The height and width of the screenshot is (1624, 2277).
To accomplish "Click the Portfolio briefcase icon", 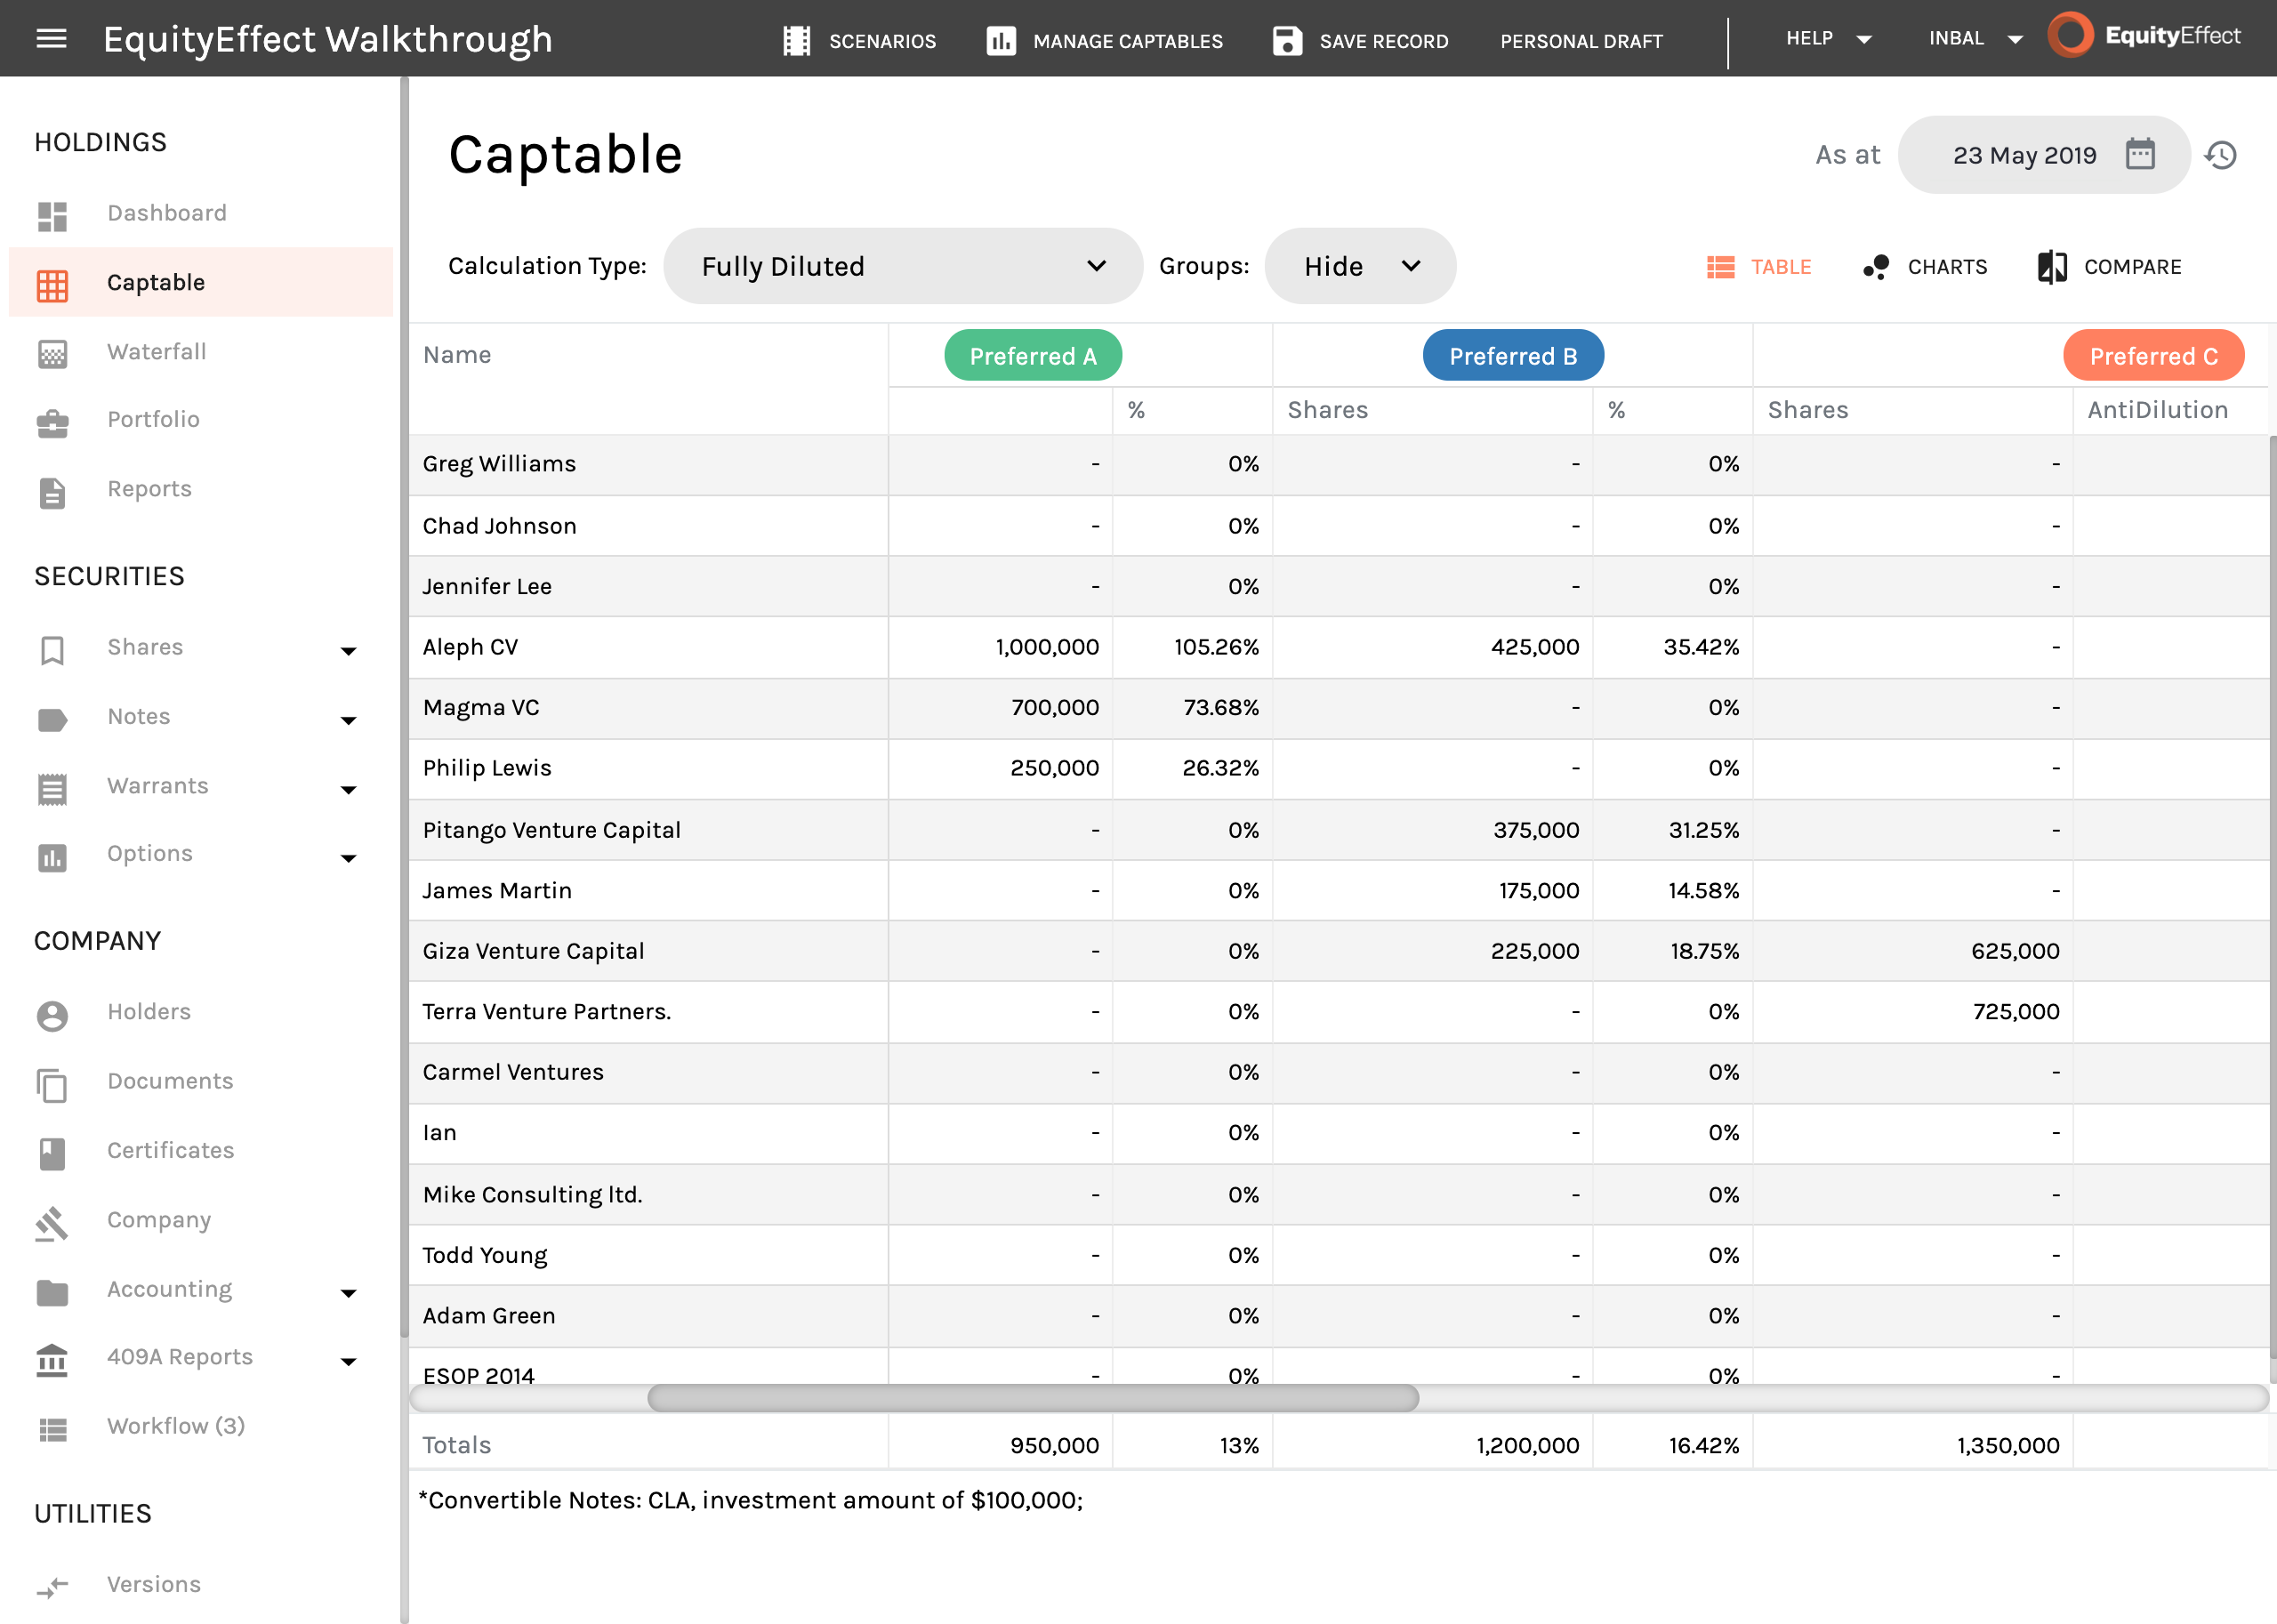I will pyautogui.click(x=52, y=423).
